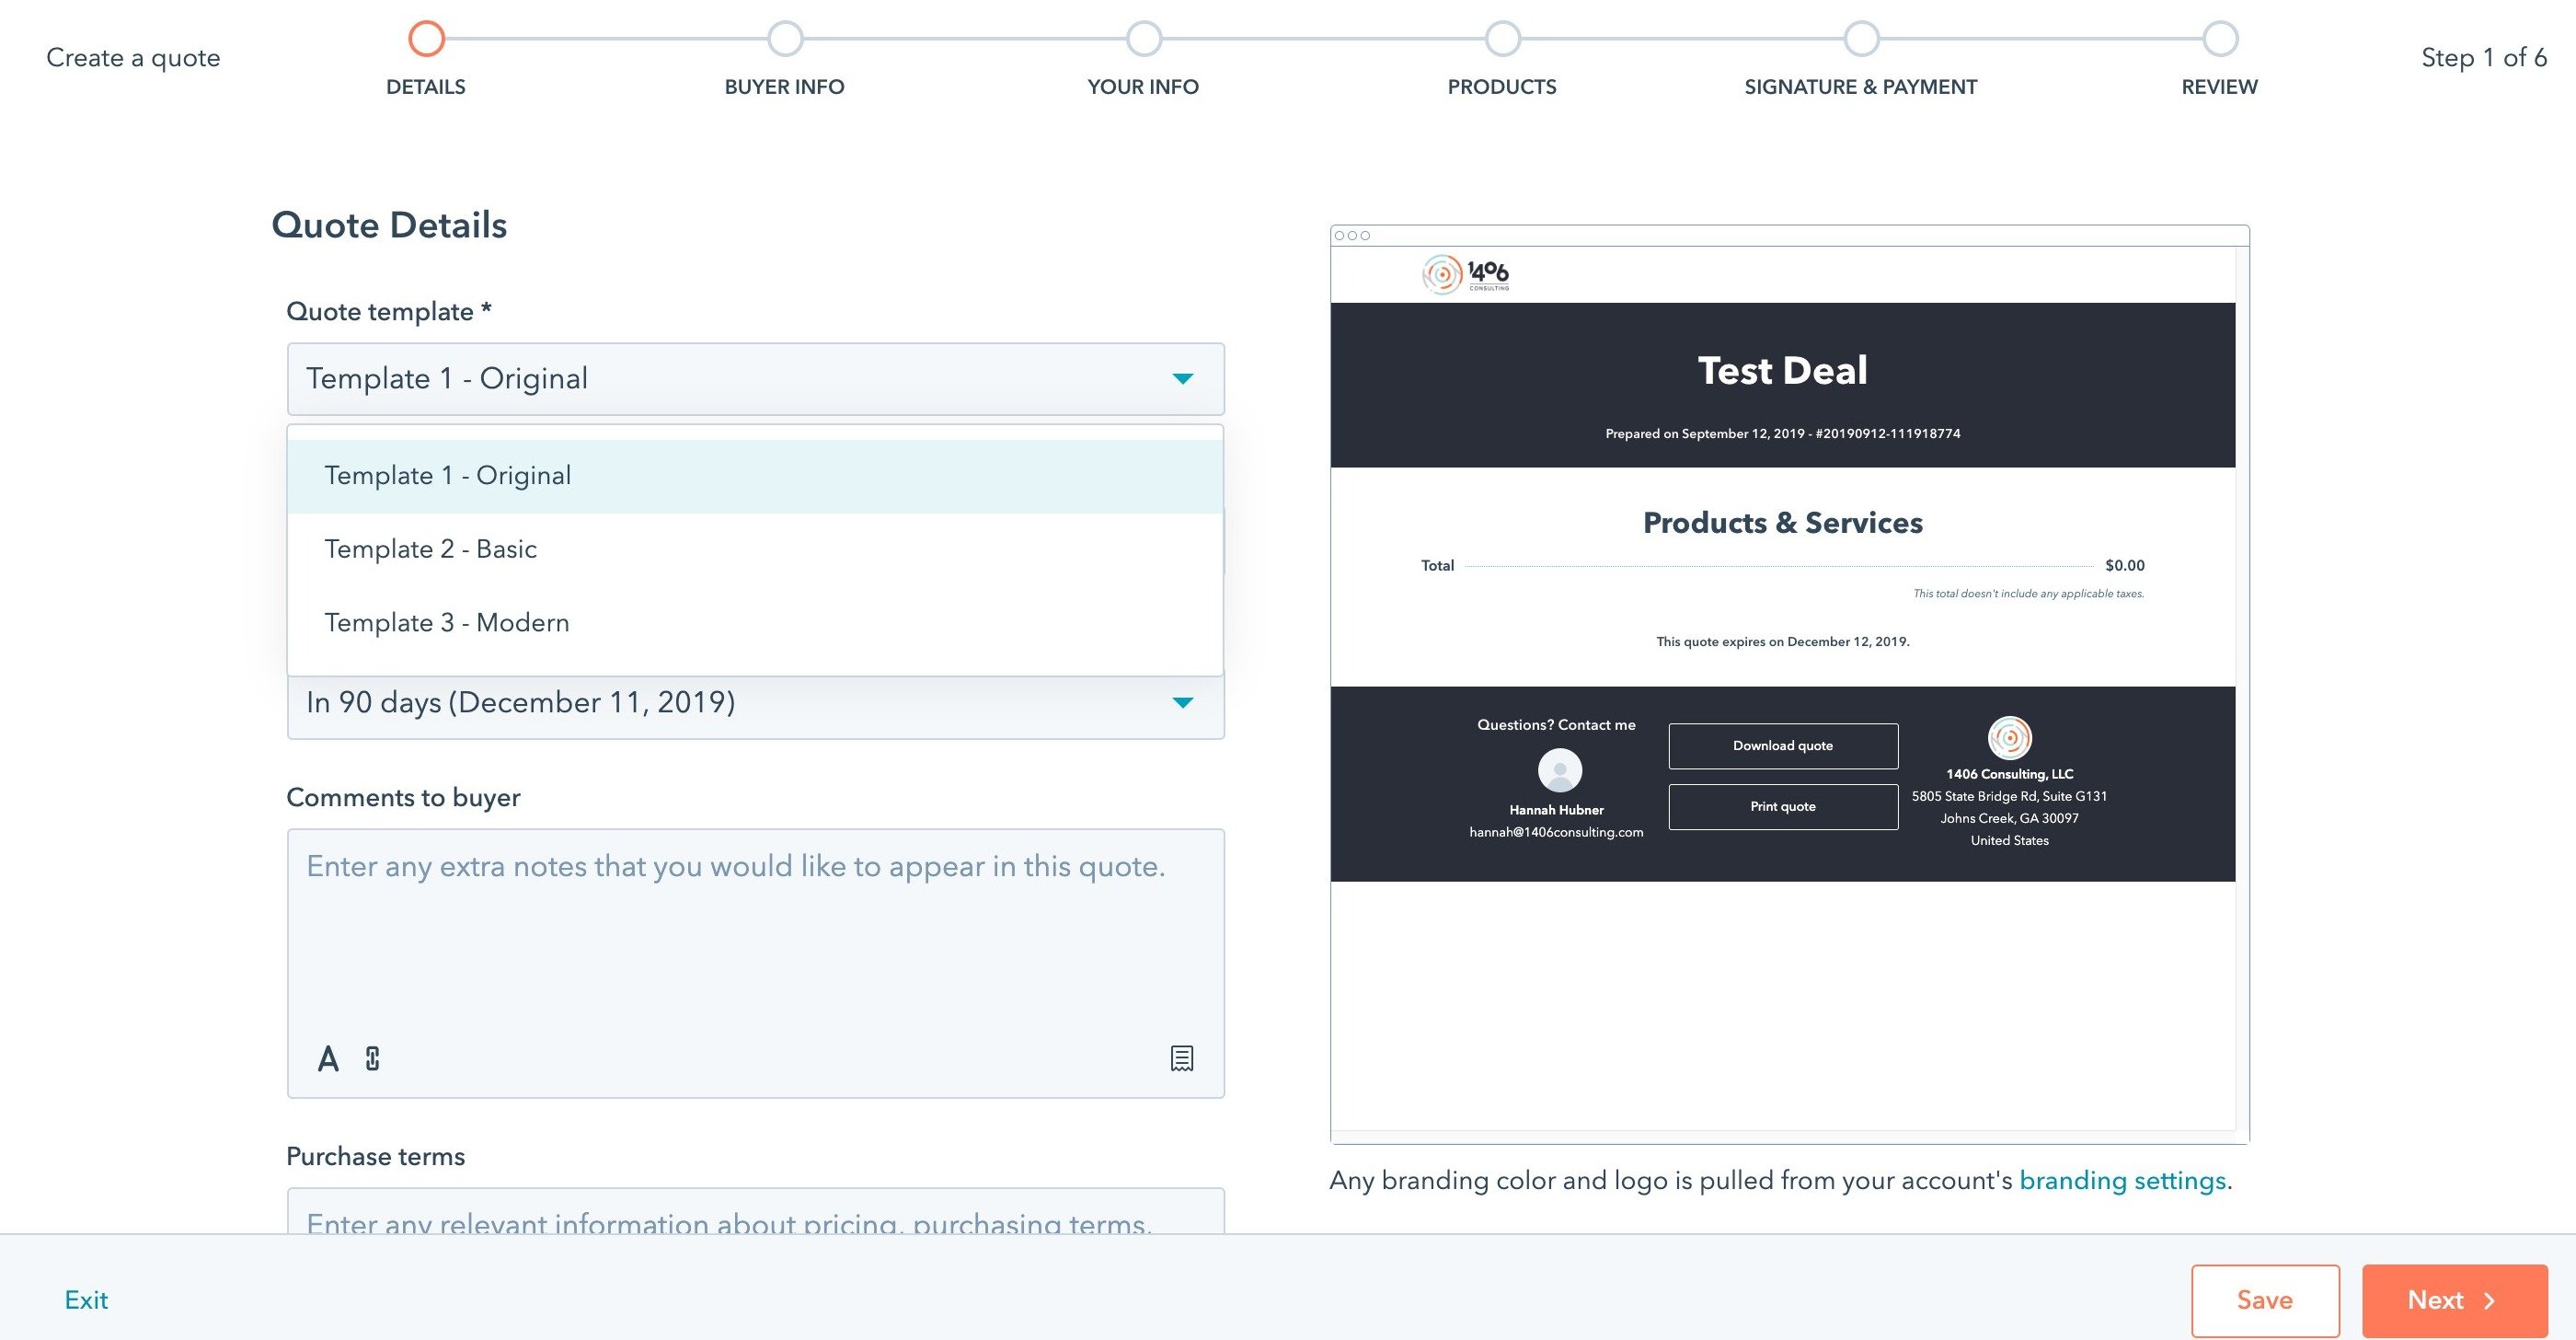Image resolution: width=2576 pixels, height=1340 pixels.
Task: Select the font style icon in comments toolbar
Action: pyautogui.click(x=327, y=1058)
